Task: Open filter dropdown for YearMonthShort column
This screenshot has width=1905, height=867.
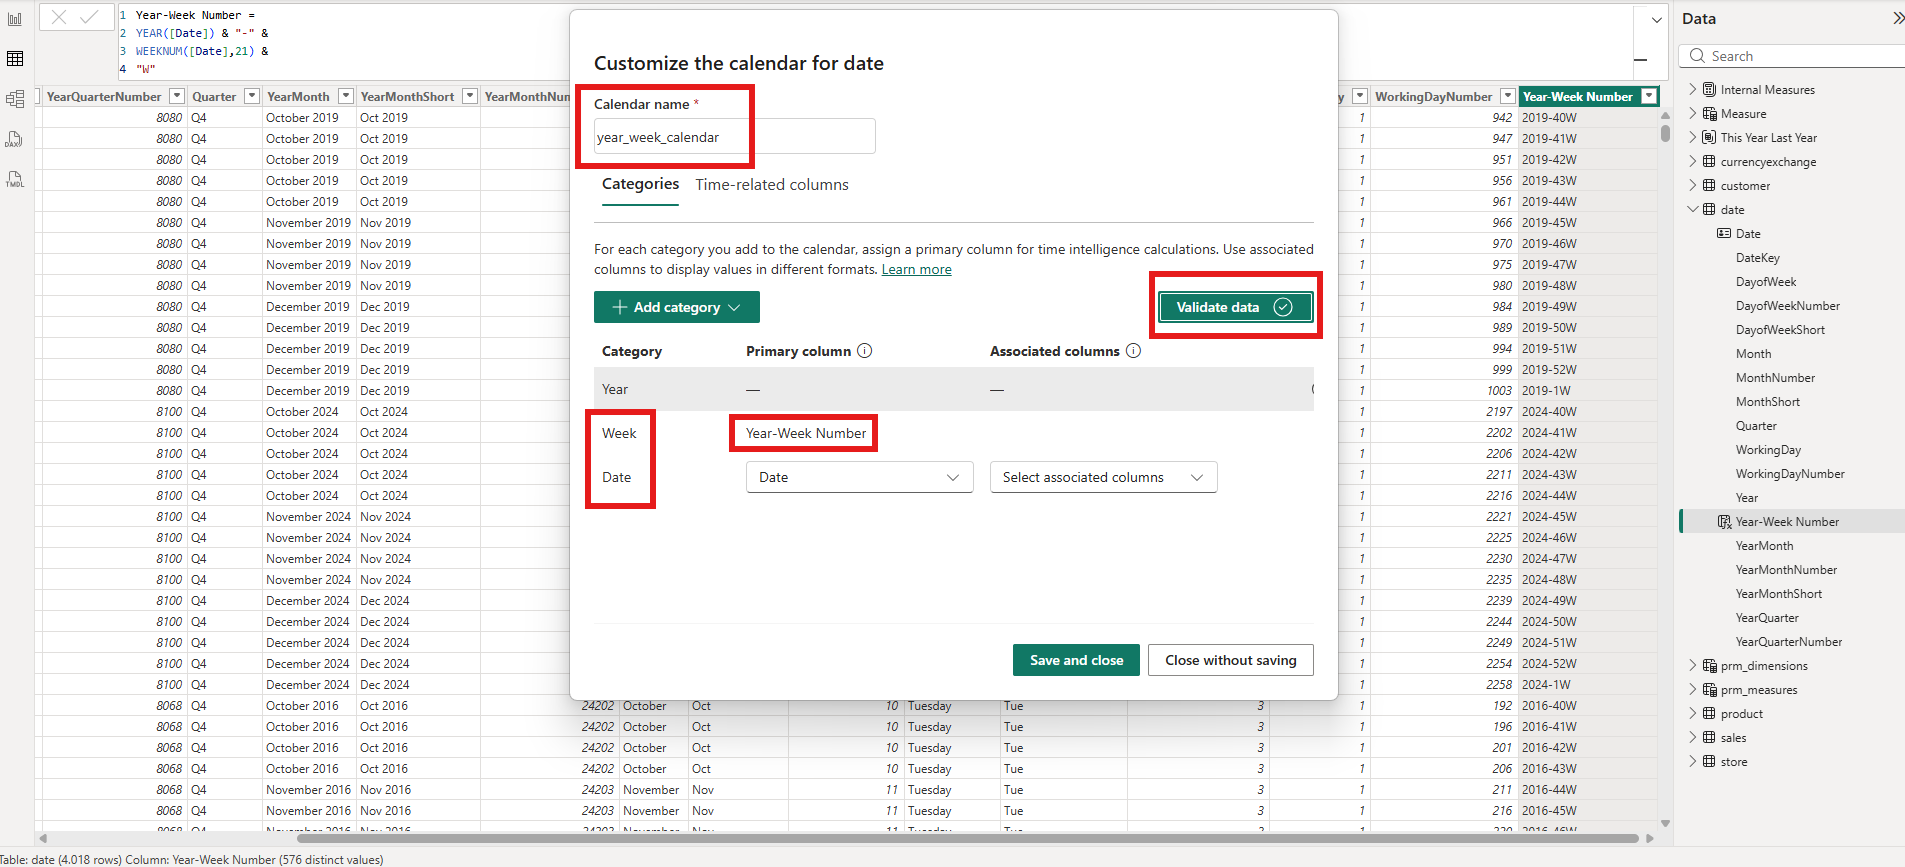Action: point(470,96)
